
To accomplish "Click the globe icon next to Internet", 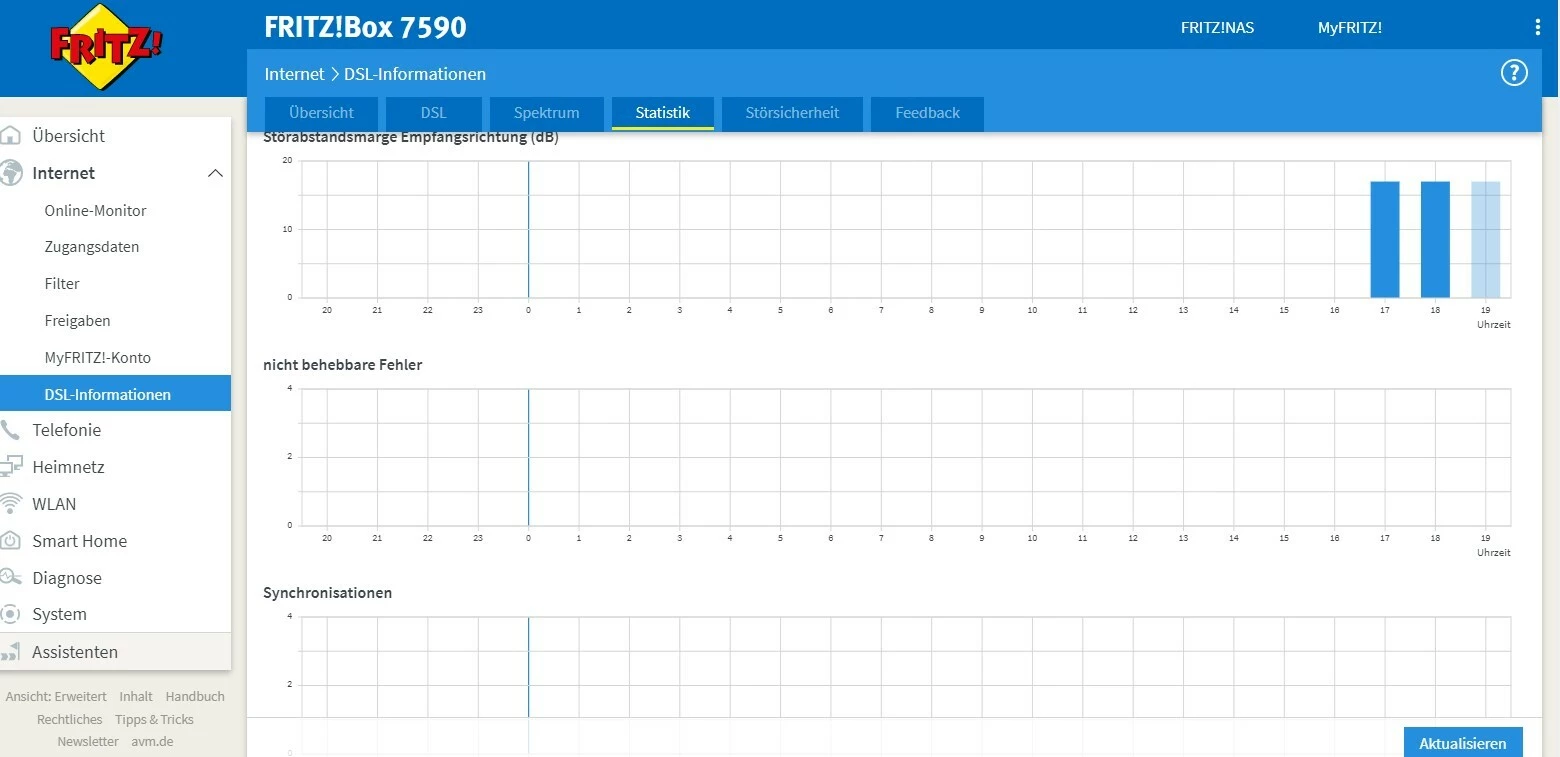I will pos(11,173).
